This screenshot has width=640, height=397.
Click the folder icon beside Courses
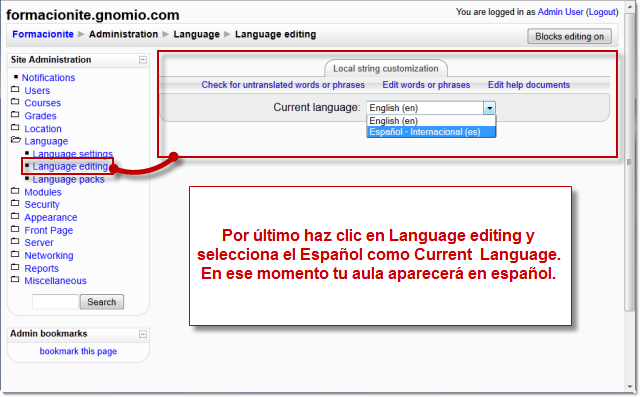click(15, 102)
